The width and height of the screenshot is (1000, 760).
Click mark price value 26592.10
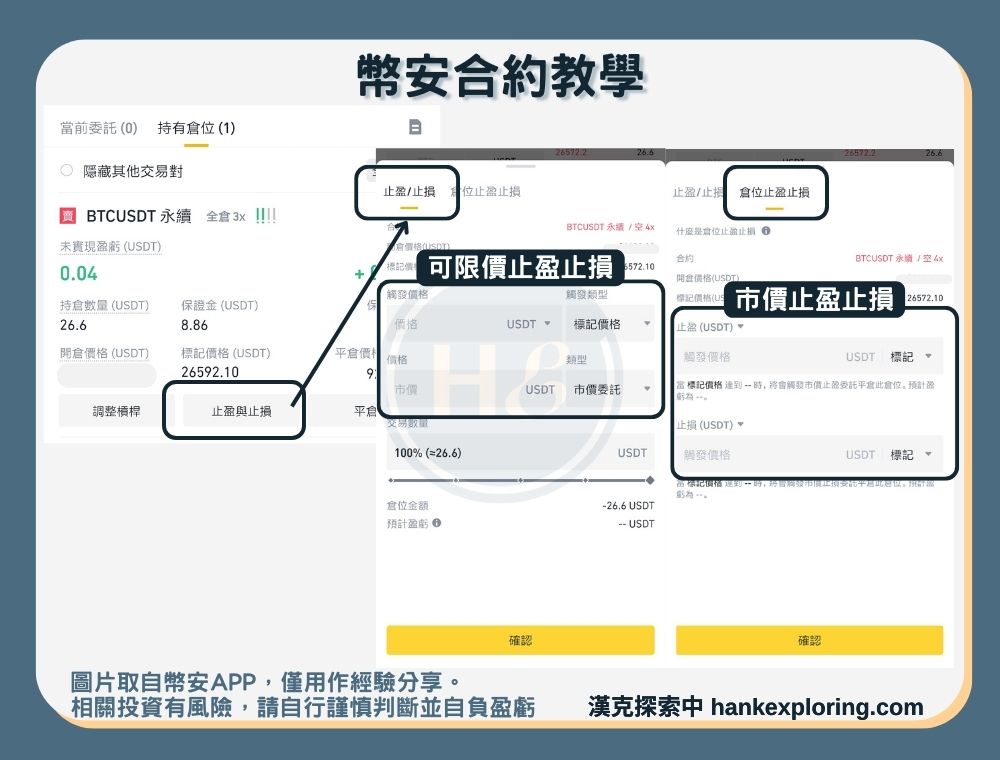[x=210, y=371]
